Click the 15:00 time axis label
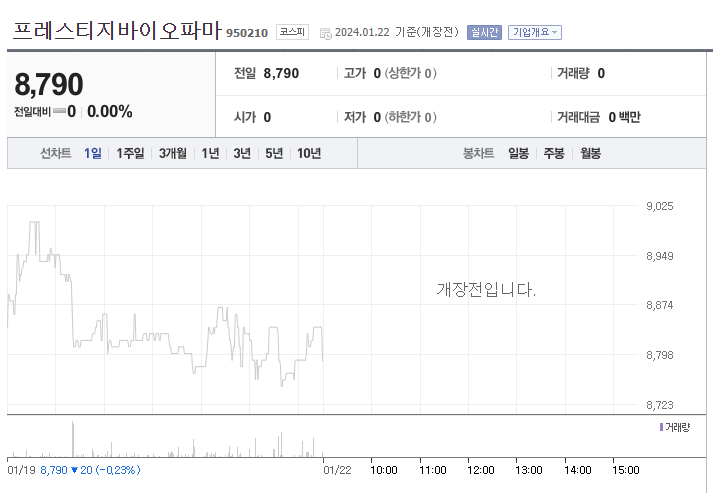This screenshot has width=713, height=493. click(626, 470)
